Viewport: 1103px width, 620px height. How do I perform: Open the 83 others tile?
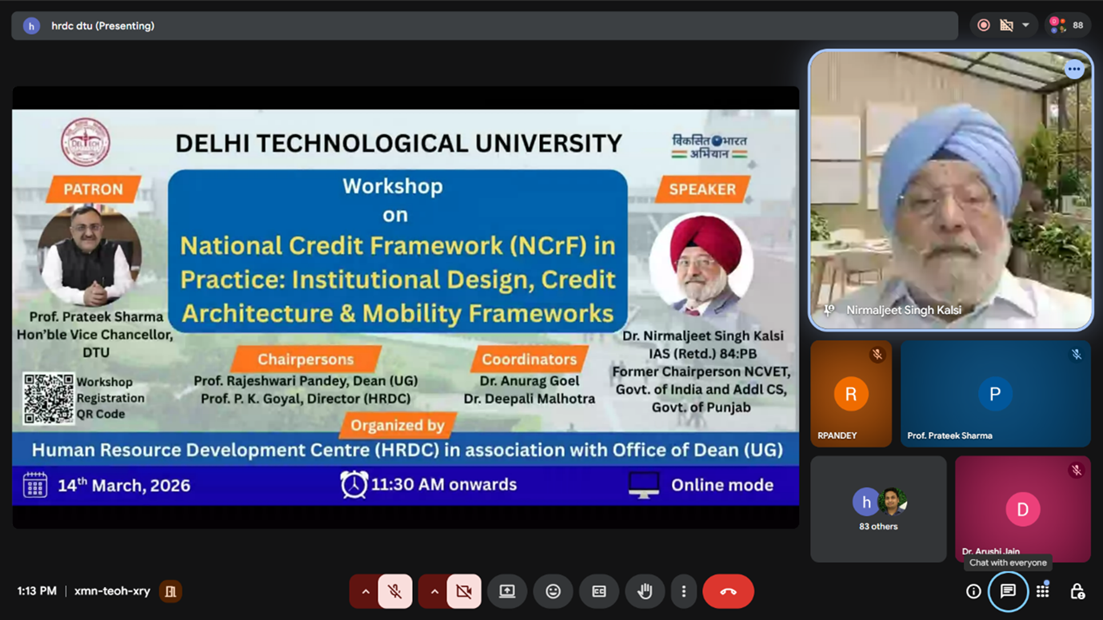pos(879,509)
